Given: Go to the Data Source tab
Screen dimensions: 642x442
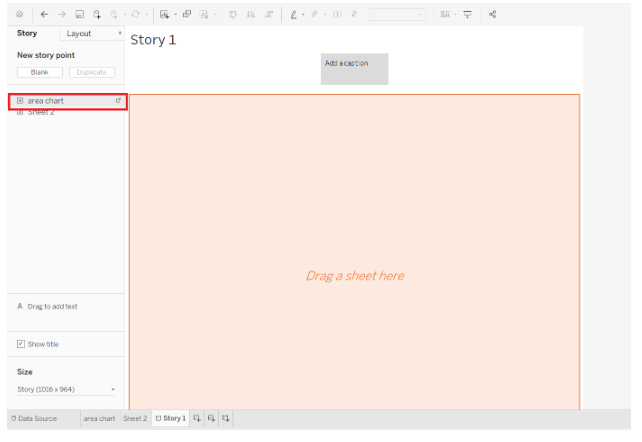Looking at the screenshot, I should pyautogui.click(x=35, y=418).
